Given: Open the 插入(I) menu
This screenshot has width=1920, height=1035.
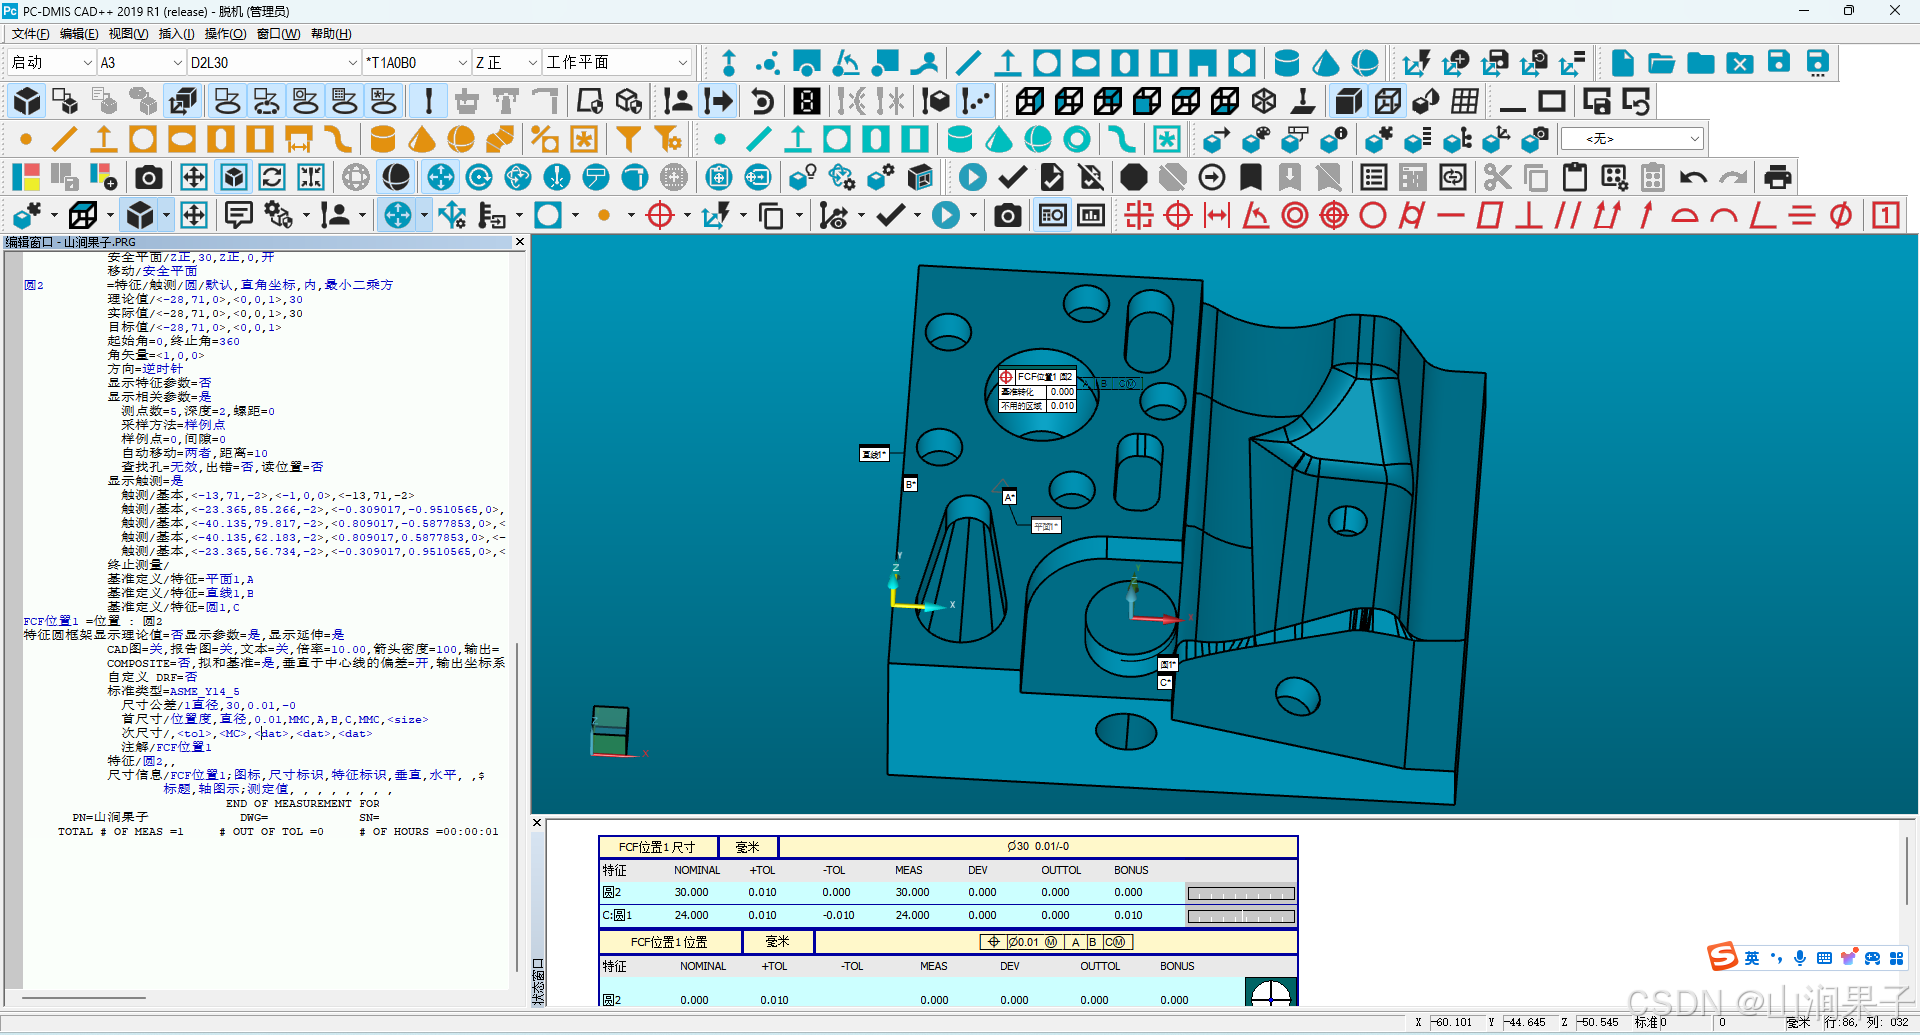Looking at the screenshot, I should click(x=177, y=34).
